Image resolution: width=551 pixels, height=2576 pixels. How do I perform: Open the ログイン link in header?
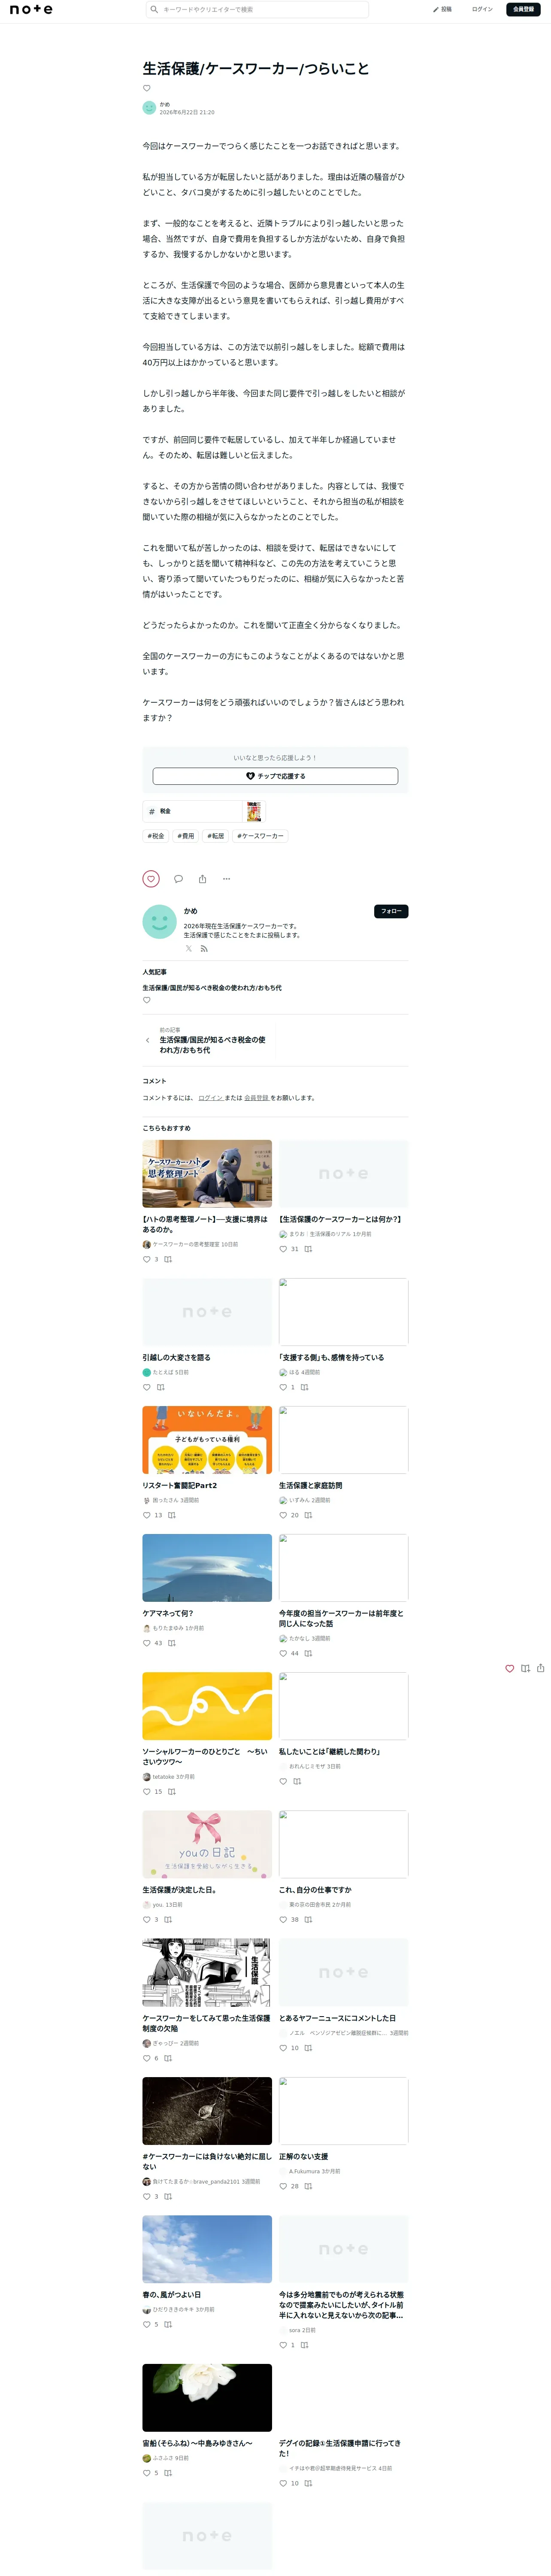click(x=482, y=9)
